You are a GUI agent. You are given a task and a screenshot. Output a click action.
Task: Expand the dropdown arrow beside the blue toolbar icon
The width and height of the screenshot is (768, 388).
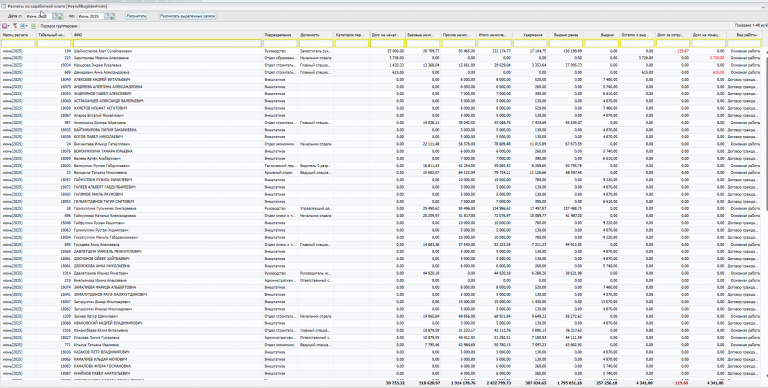click(x=27, y=26)
